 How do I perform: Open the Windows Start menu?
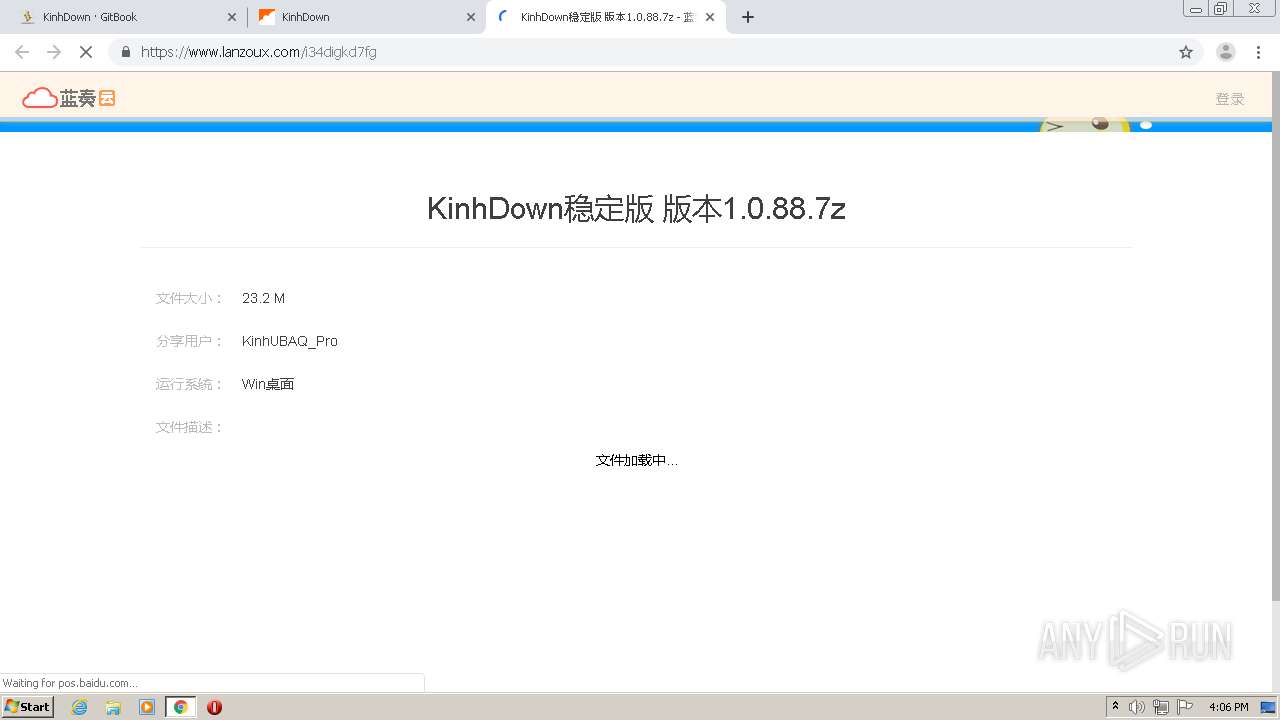pyautogui.click(x=27, y=707)
